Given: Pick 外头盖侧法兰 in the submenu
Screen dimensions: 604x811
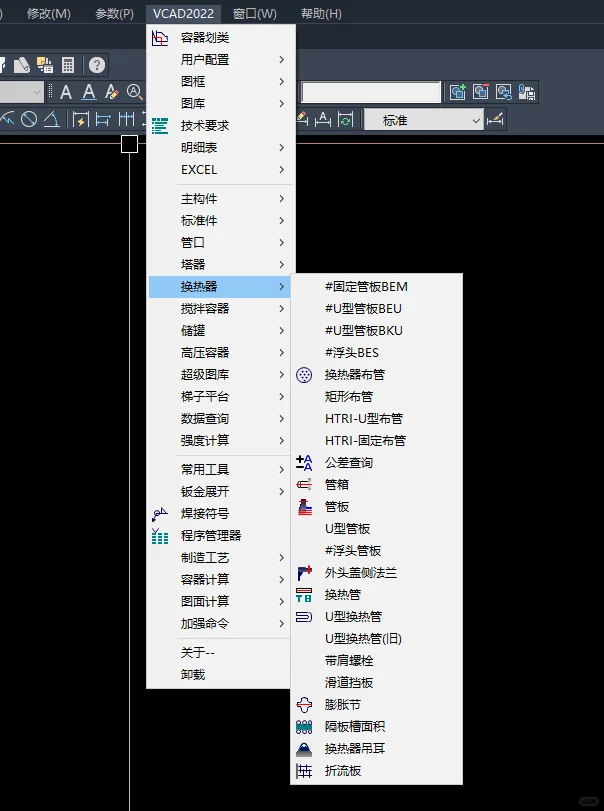Looking at the screenshot, I should 376,573.
